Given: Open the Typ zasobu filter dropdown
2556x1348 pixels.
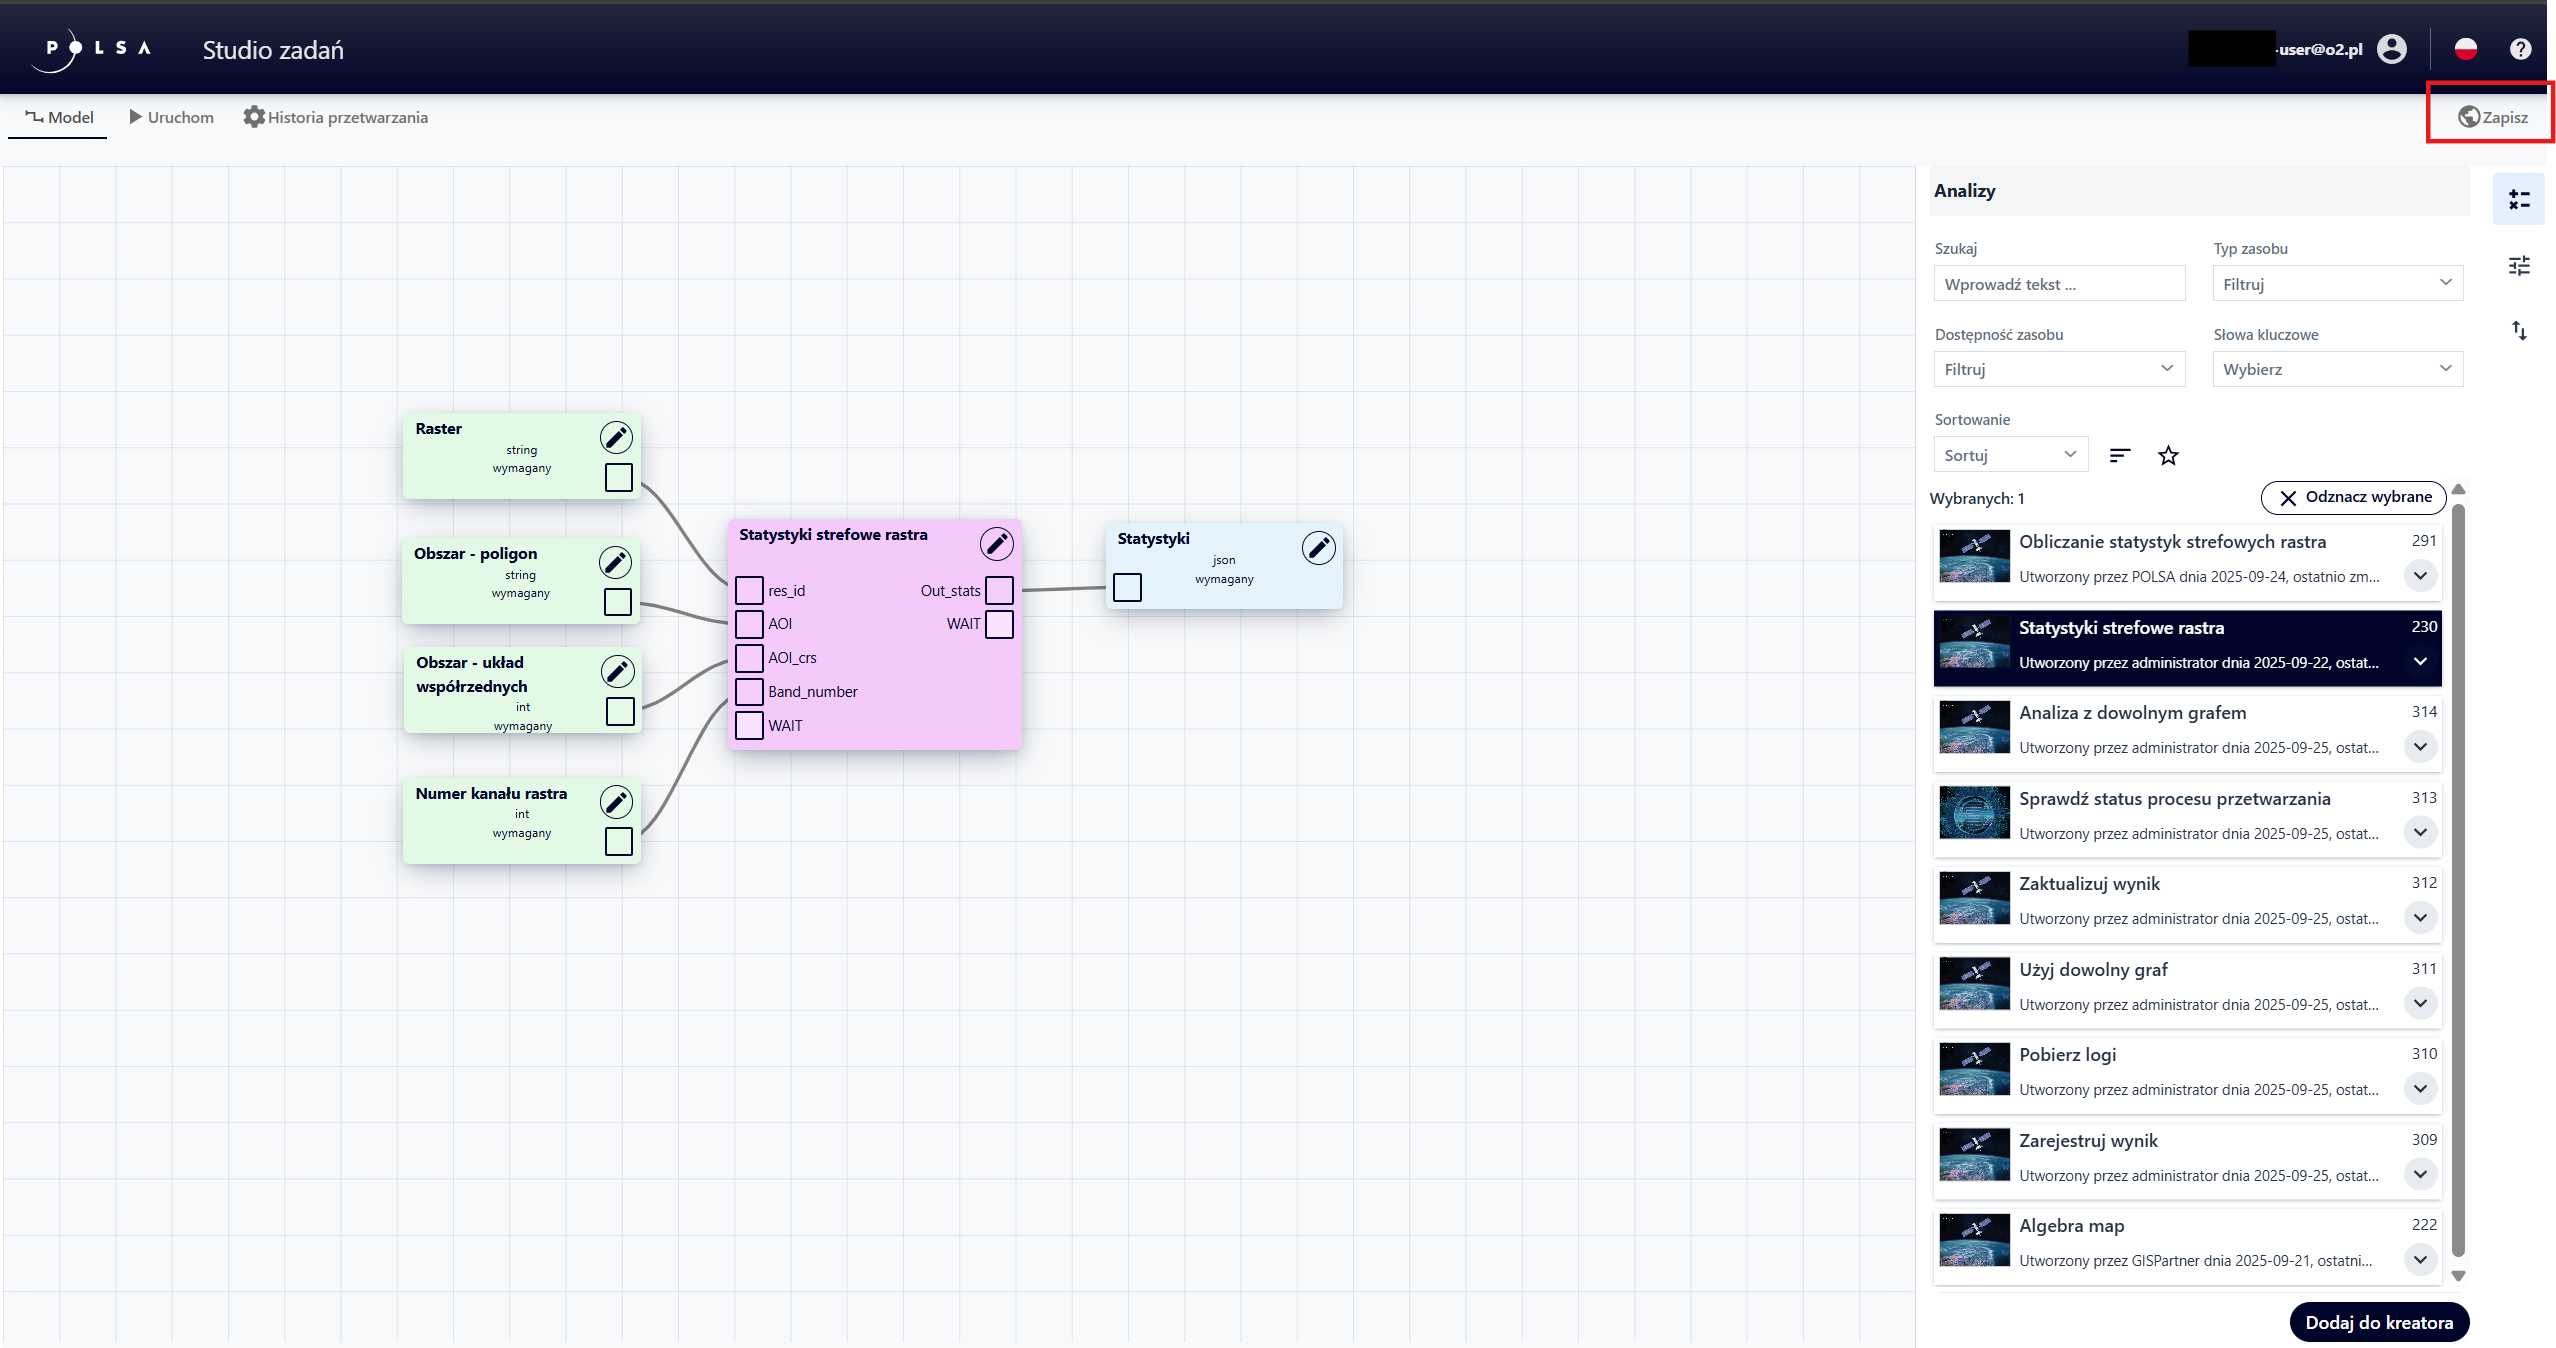Looking at the screenshot, I should 2337,284.
